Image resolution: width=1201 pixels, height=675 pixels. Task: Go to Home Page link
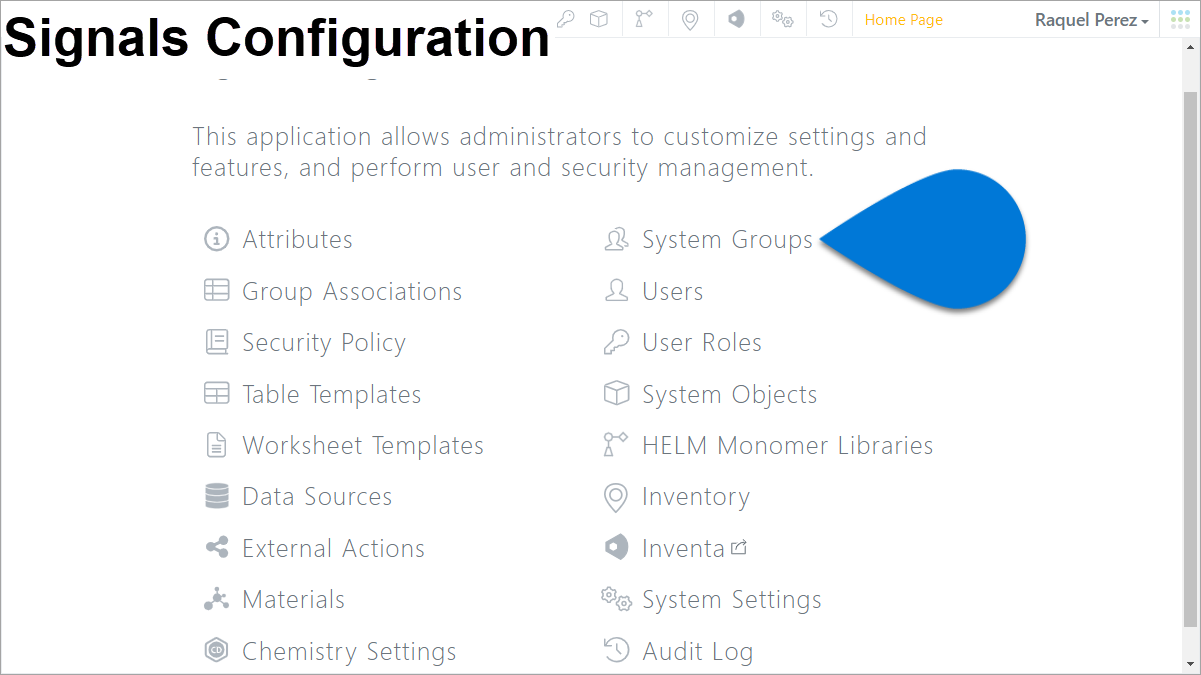coord(903,20)
